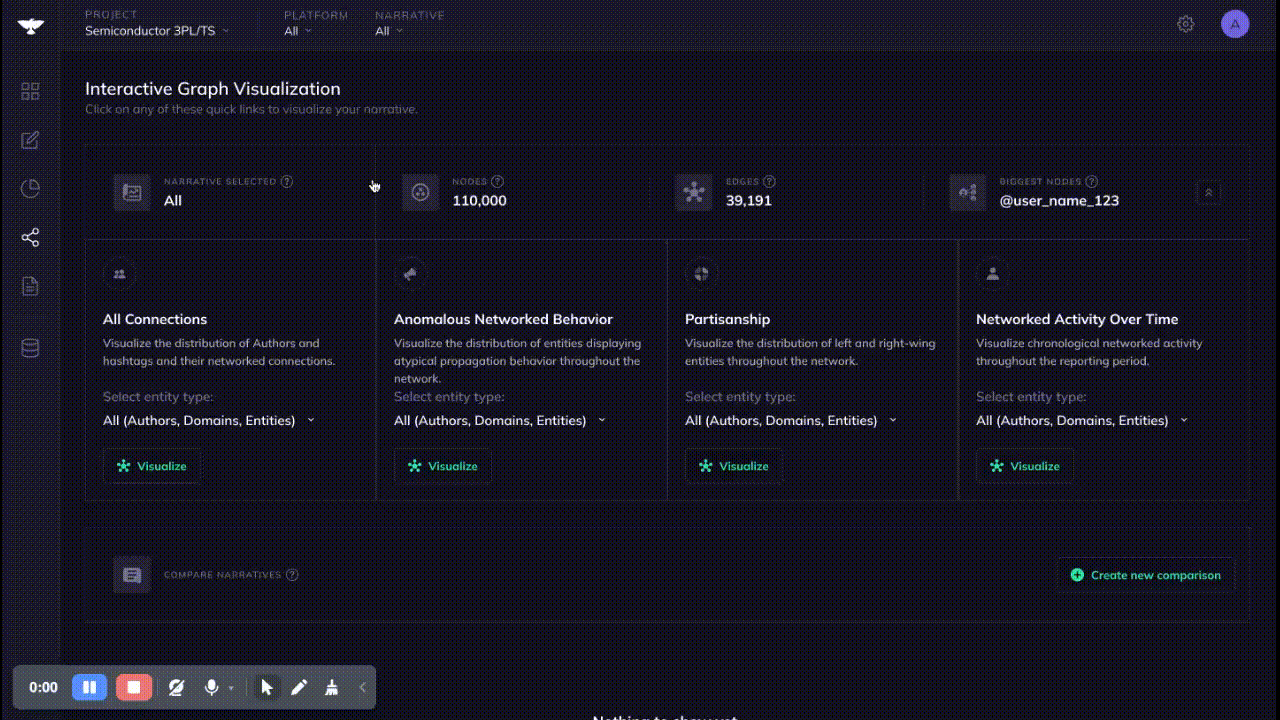Click Create new comparison button
1280x720 pixels.
(1145, 575)
